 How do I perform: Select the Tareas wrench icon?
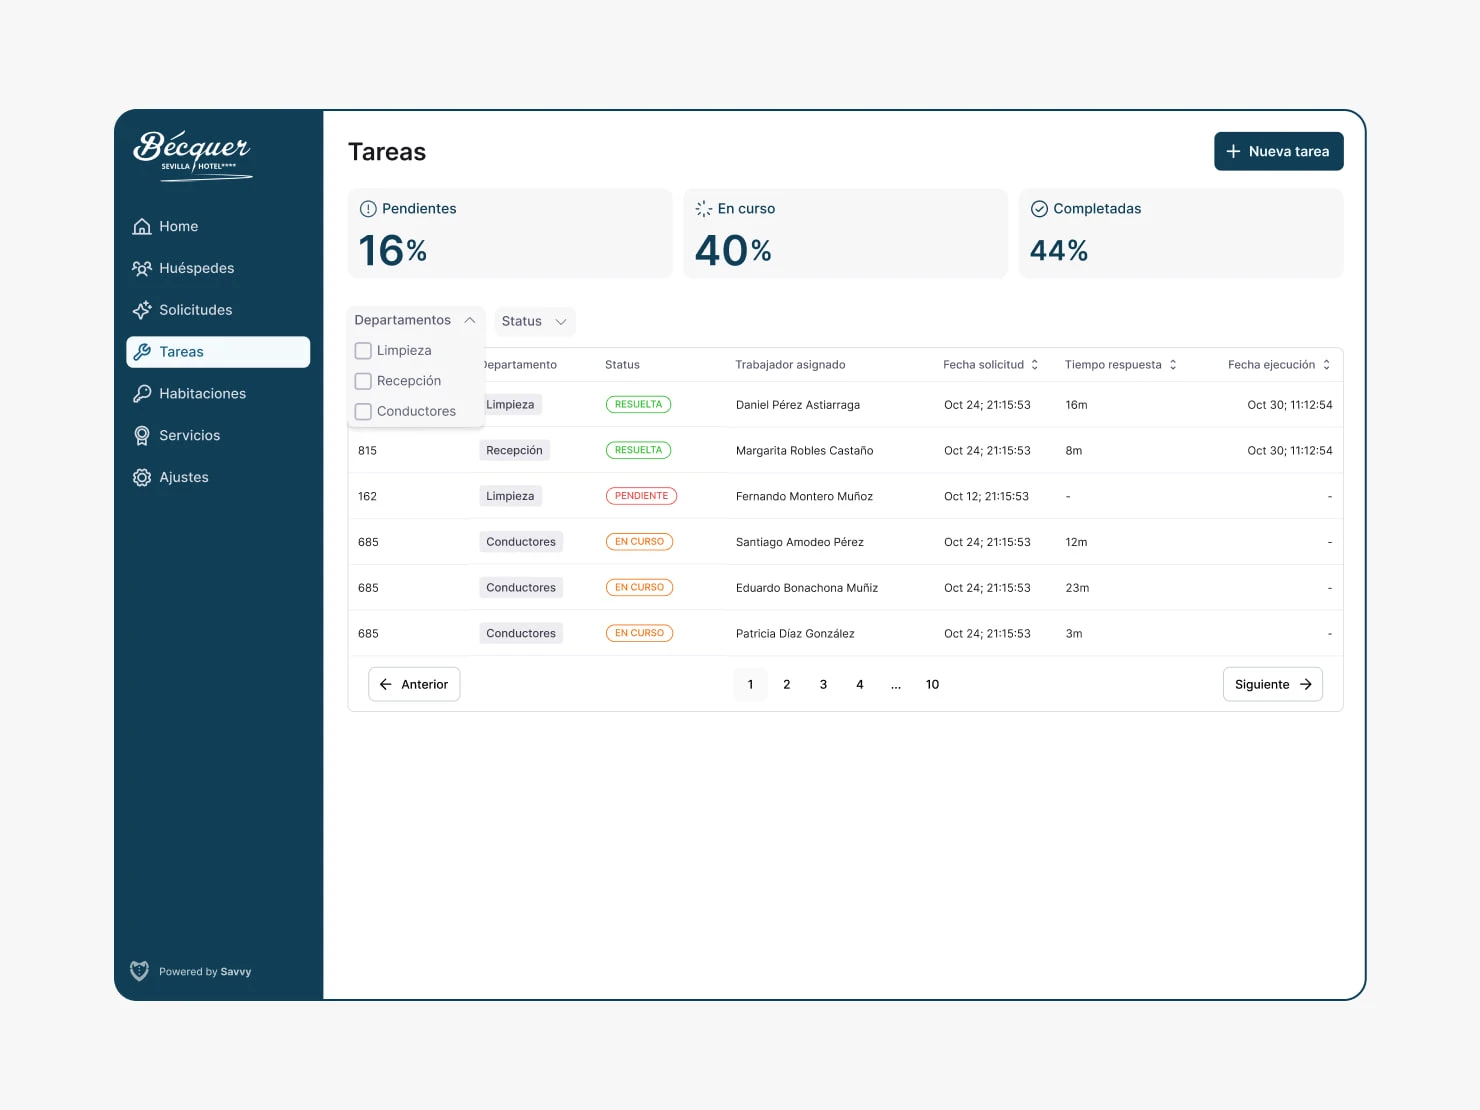point(141,351)
